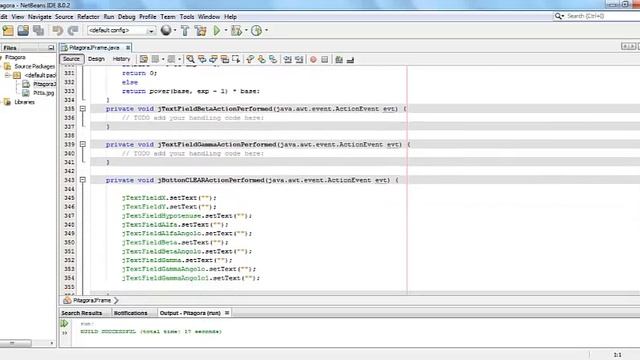Open the Profile Project dropdown arrow
This screenshot has height=360, width=640.
(x=267, y=30)
